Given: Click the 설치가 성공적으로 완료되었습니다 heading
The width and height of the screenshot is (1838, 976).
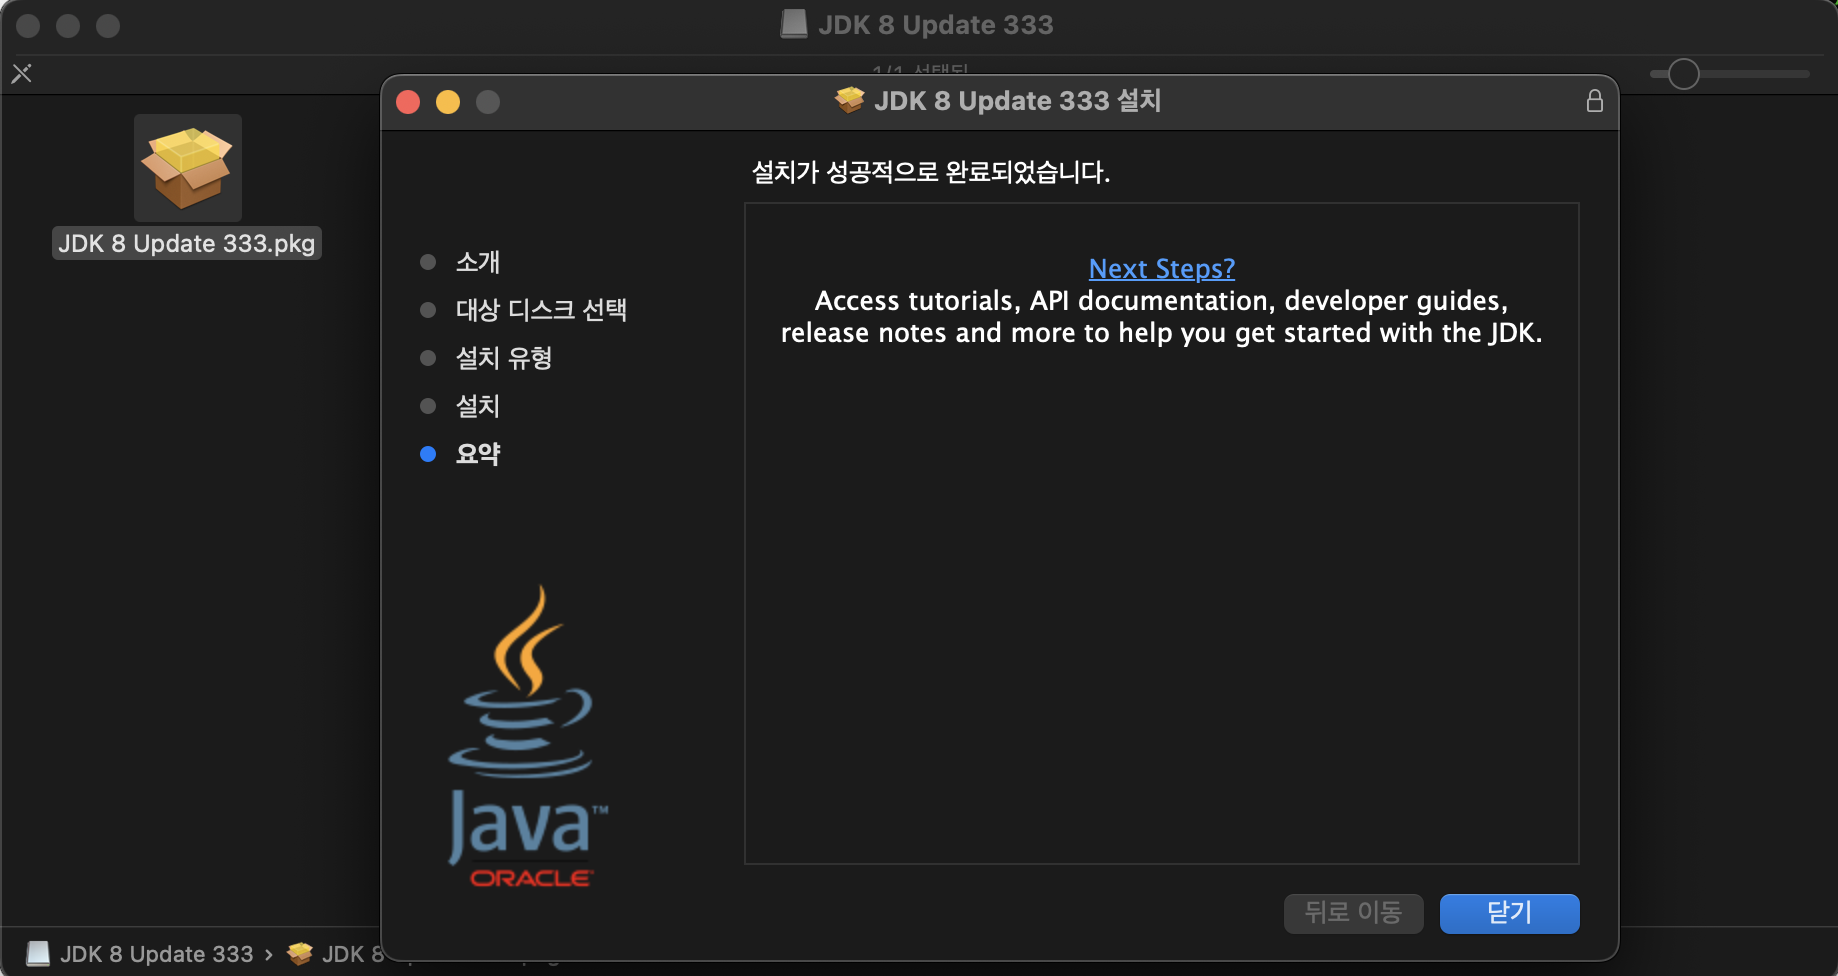Looking at the screenshot, I should [930, 172].
